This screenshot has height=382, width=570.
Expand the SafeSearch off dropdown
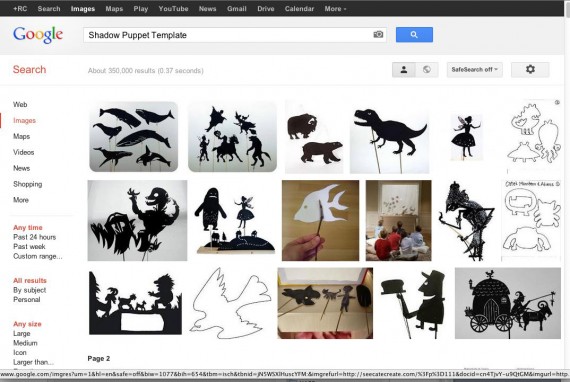(x=474, y=69)
